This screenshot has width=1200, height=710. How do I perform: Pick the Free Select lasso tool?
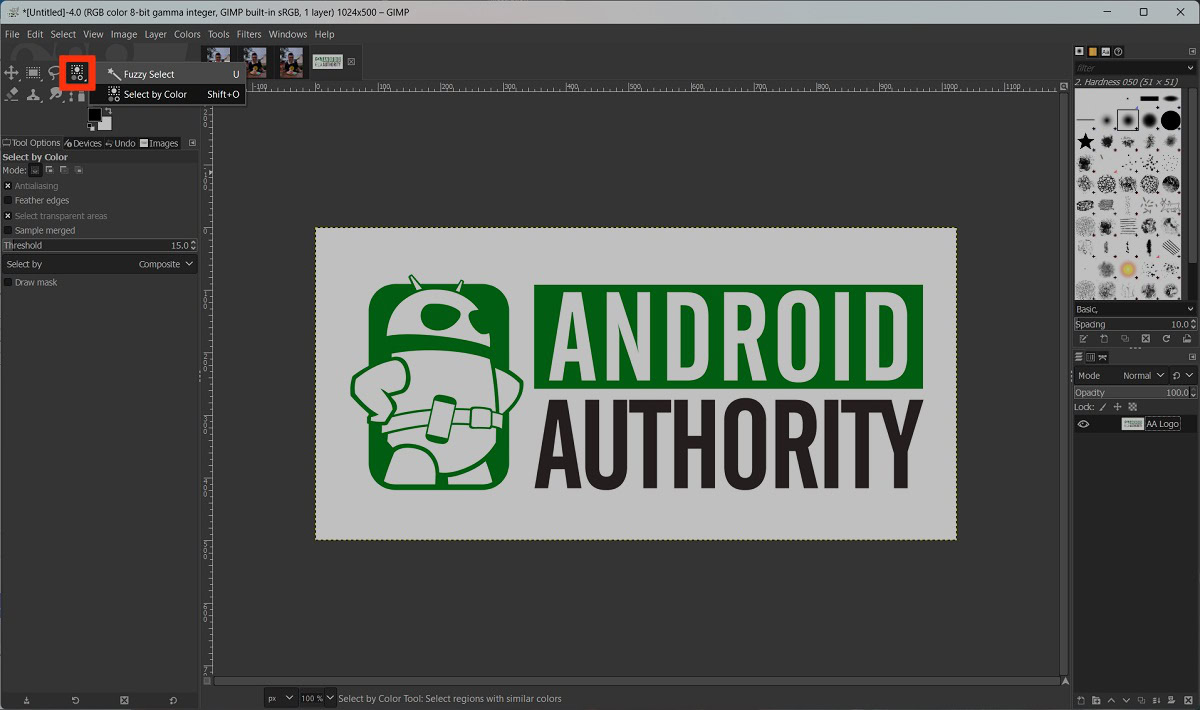(56, 73)
